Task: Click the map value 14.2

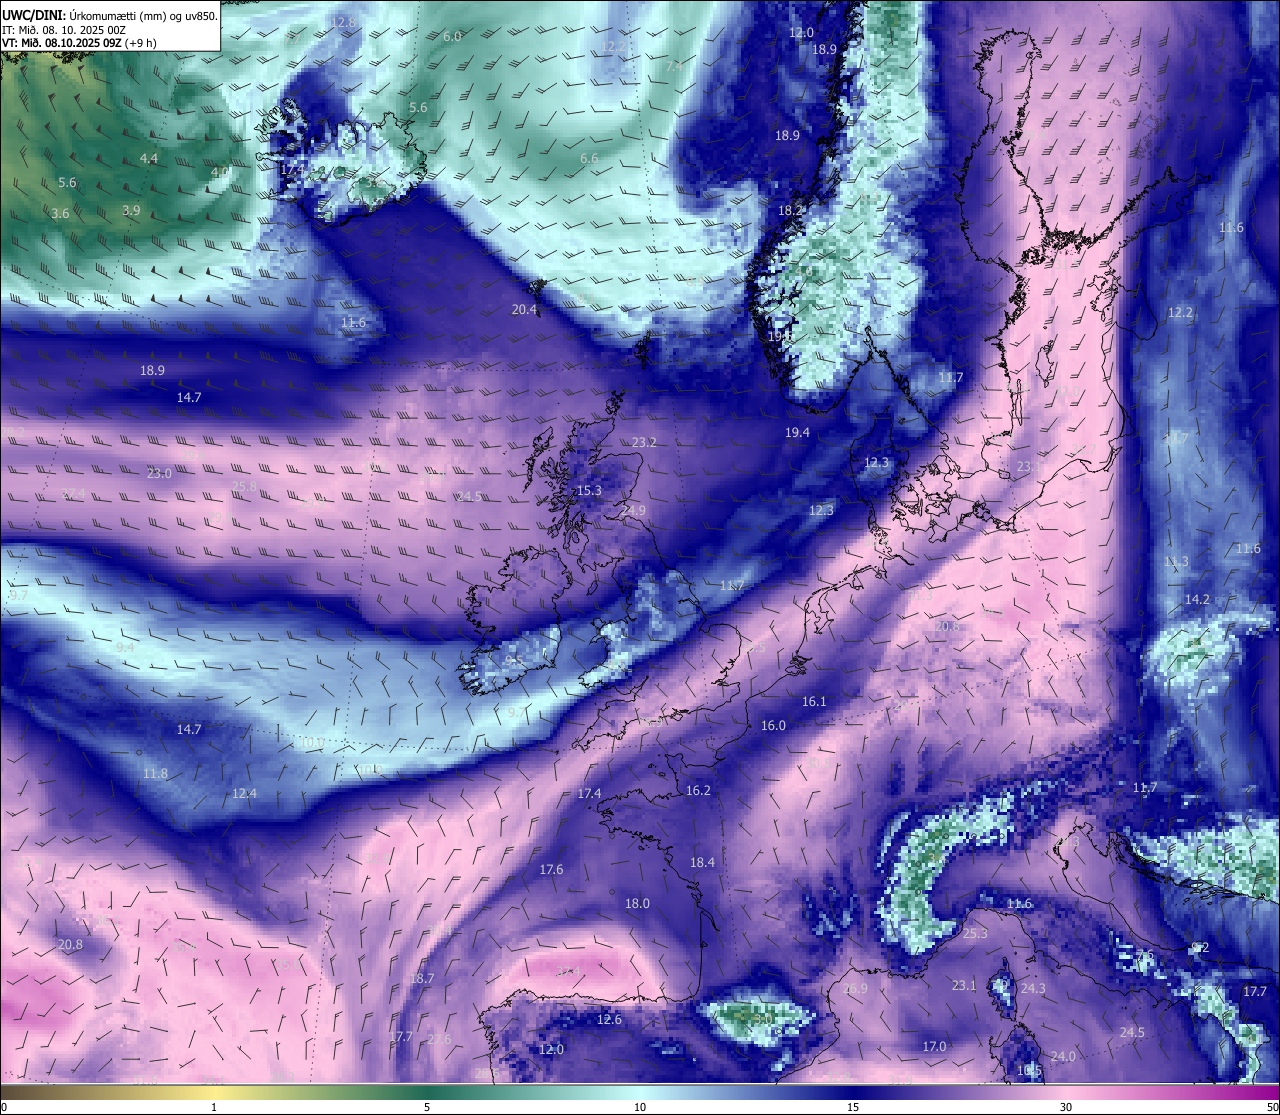Action: click(x=1197, y=599)
